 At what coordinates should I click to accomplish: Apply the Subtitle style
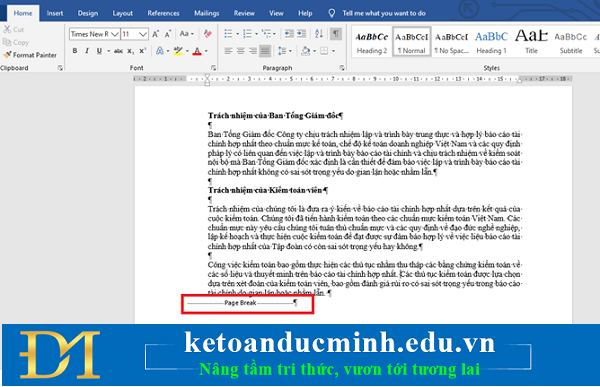(571, 41)
